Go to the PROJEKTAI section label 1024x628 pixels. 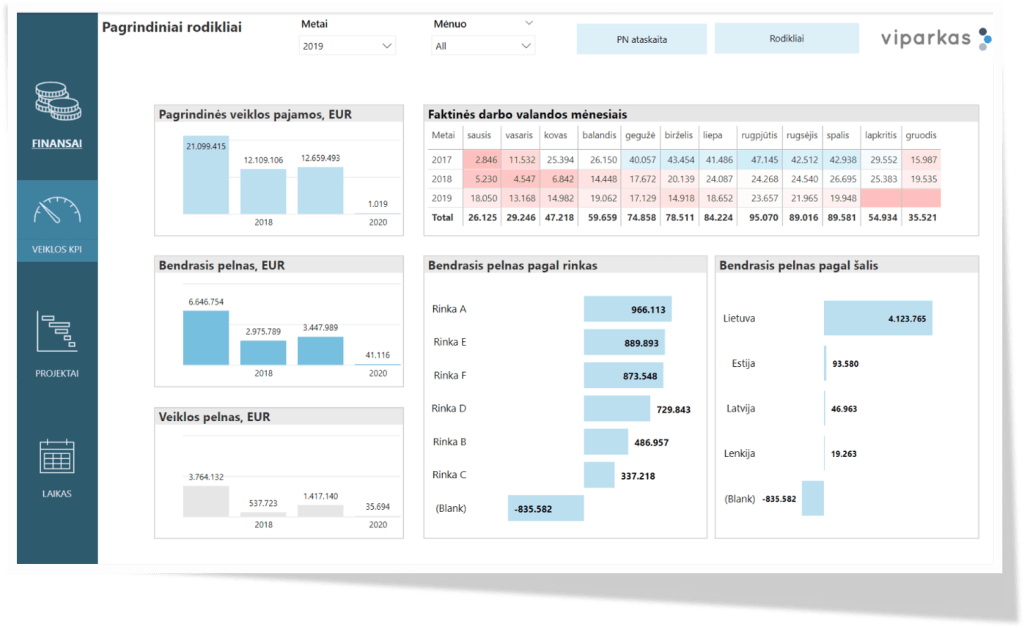coord(57,373)
